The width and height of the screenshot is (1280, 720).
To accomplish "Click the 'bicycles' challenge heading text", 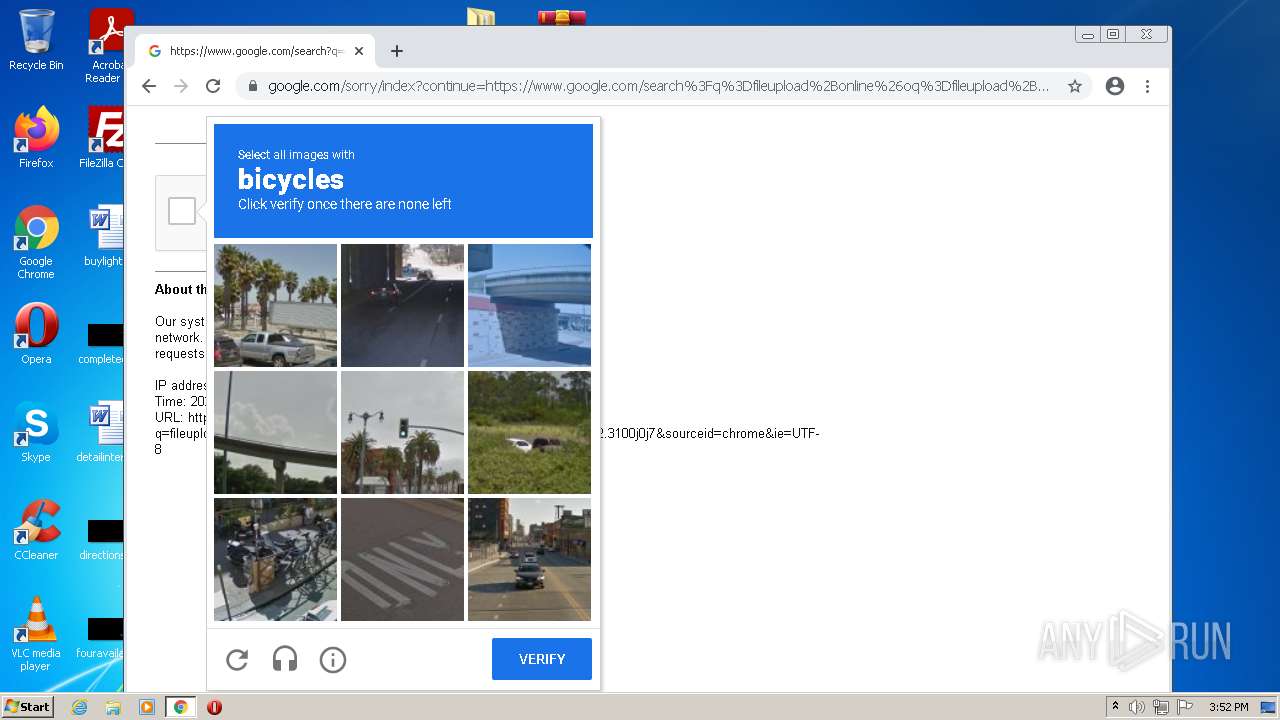I will (291, 179).
